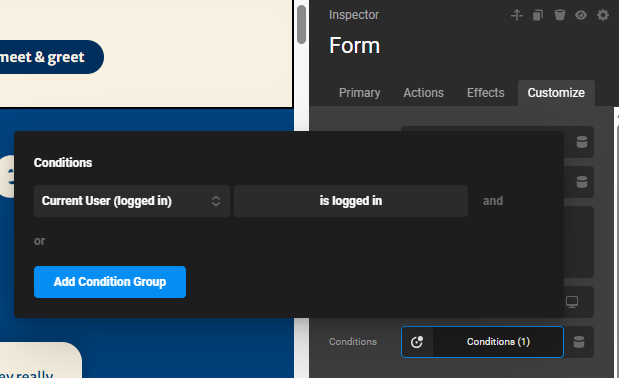Toggle Form visibility with eye icon

[581, 15]
